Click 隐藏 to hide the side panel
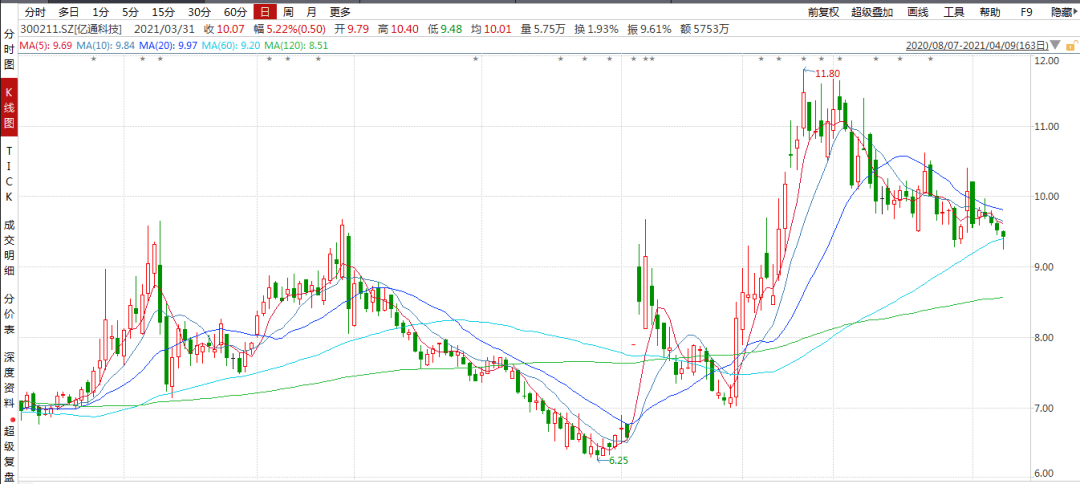Viewport: 1080px width, 484px height. click(x=1063, y=12)
